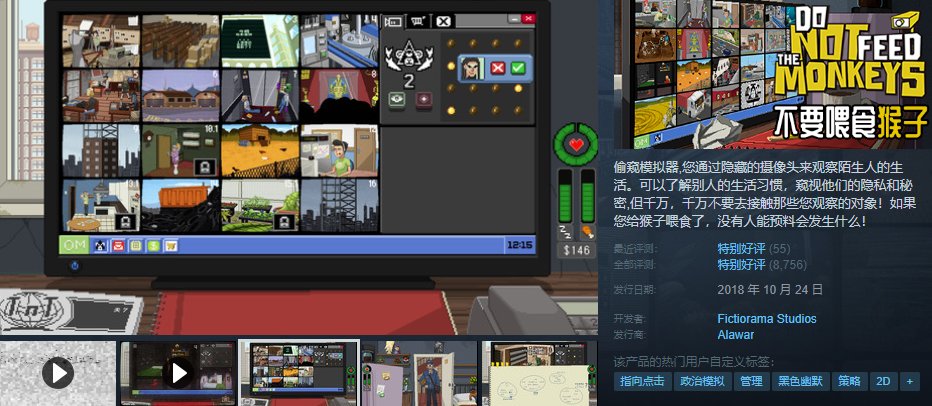
Task: Play the second video thumbnail
Action: (x=178, y=373)
